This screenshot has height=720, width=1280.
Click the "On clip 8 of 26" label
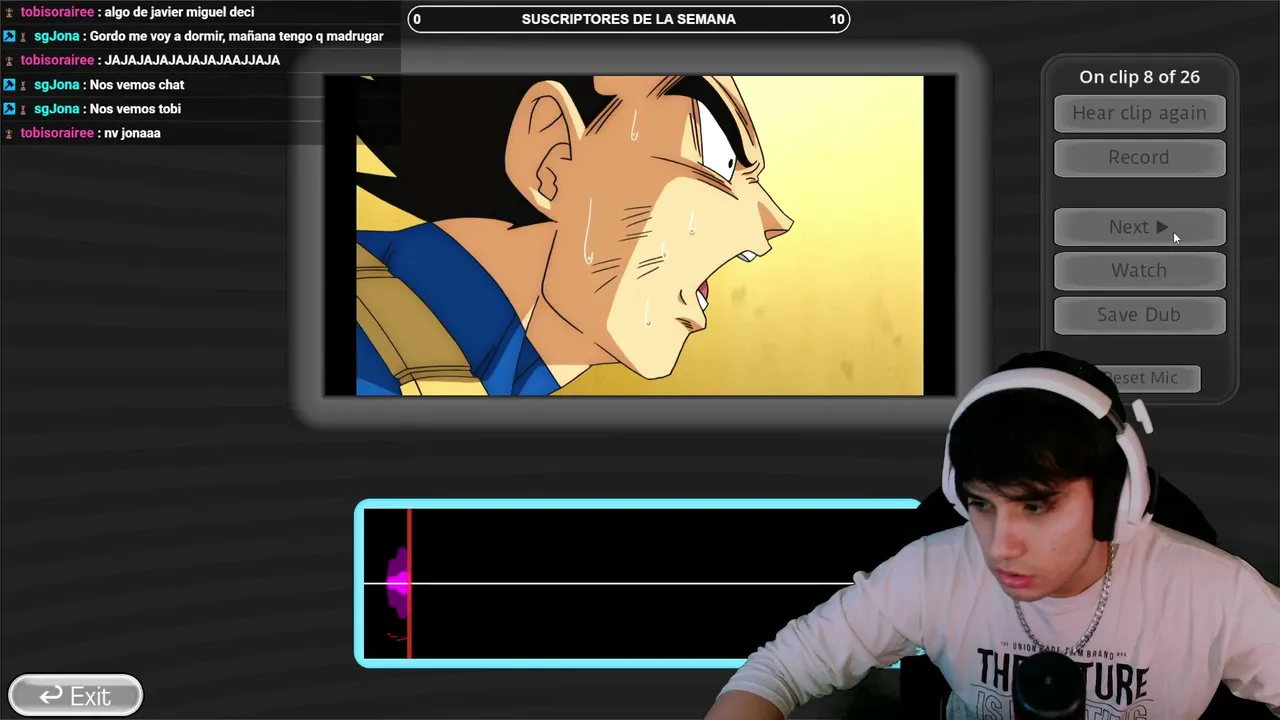click(x=1139, y=77)
